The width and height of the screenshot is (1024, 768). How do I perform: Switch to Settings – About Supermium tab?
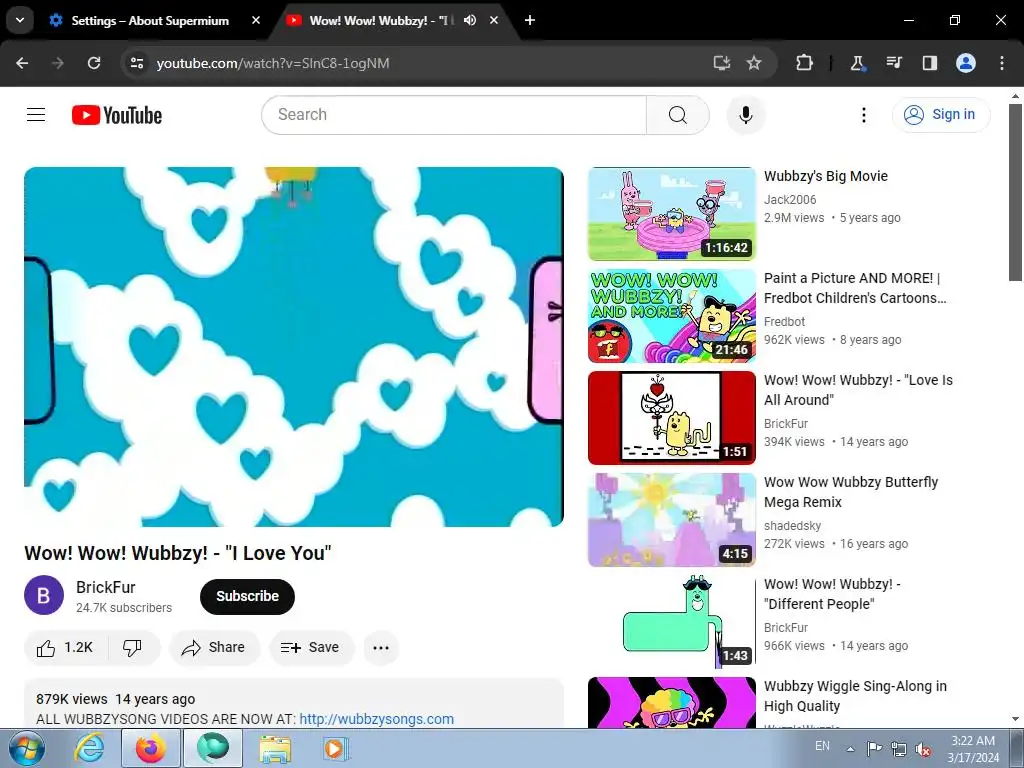(x=150, y=20)
